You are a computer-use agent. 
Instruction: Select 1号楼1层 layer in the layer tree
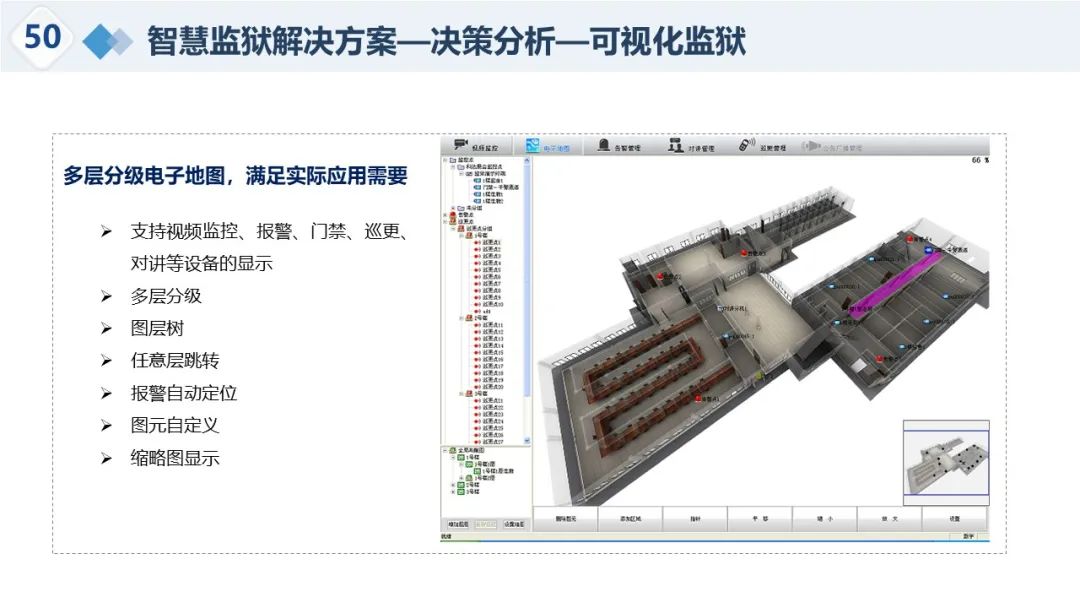coord(484,464)
